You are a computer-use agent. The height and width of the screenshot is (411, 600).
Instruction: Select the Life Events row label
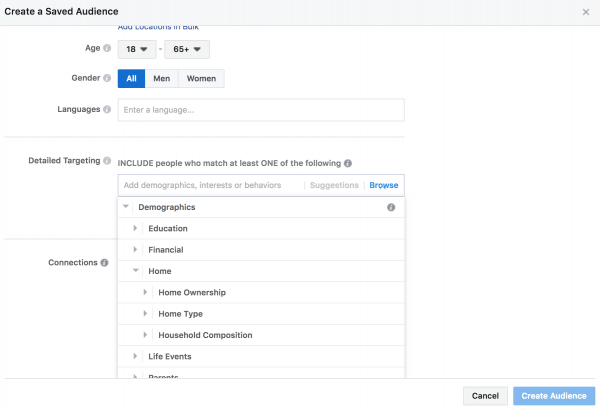click(x=170, y=357)
